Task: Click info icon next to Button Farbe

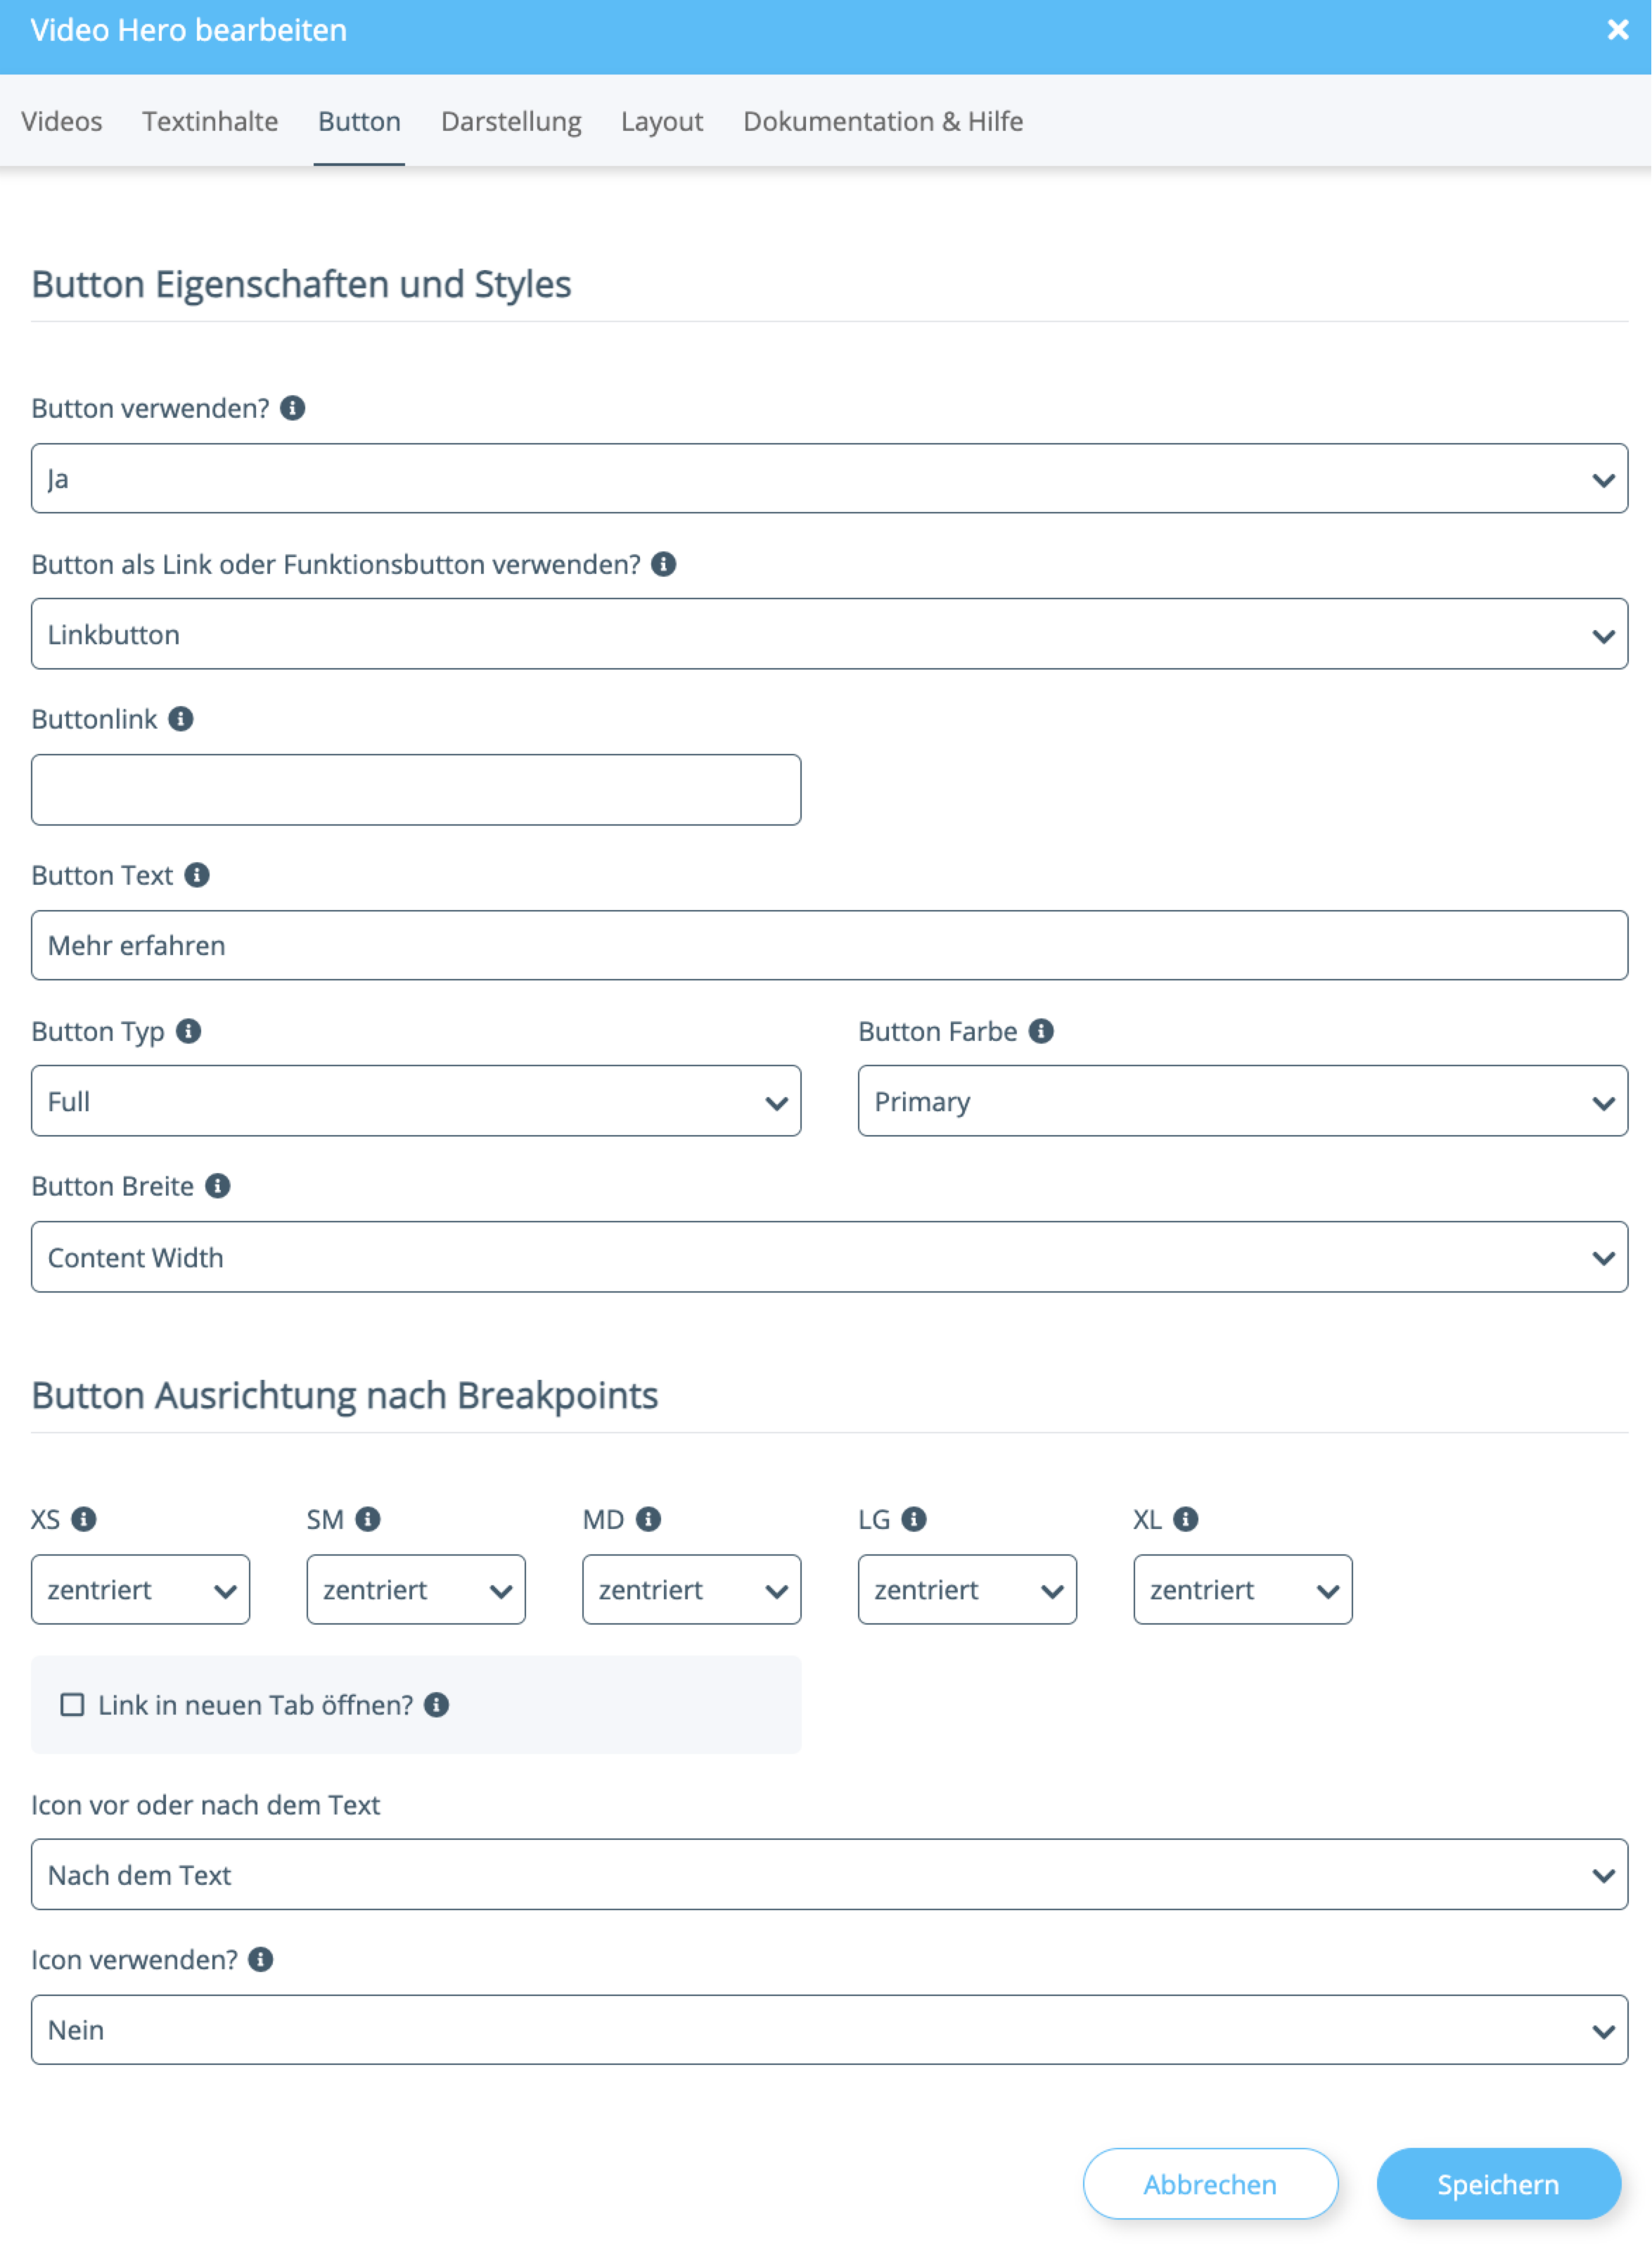Action: (x=1041, y=1031)
